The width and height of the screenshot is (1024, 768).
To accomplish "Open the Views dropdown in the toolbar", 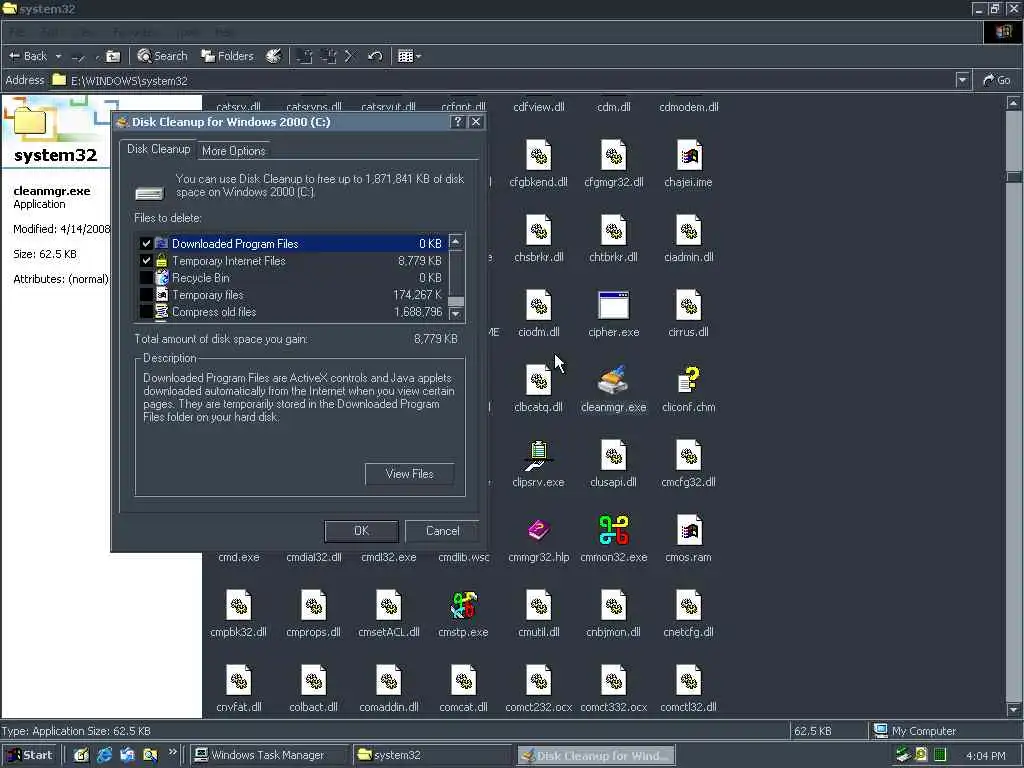I will point(409,56).
